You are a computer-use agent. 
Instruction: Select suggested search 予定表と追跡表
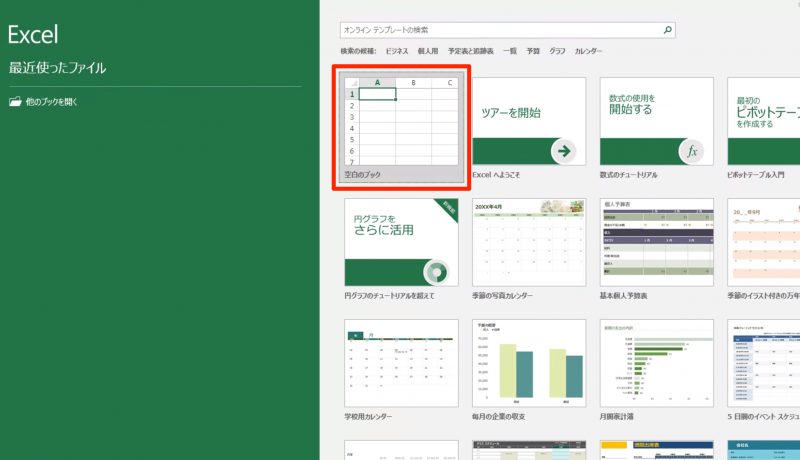[470, 51]
